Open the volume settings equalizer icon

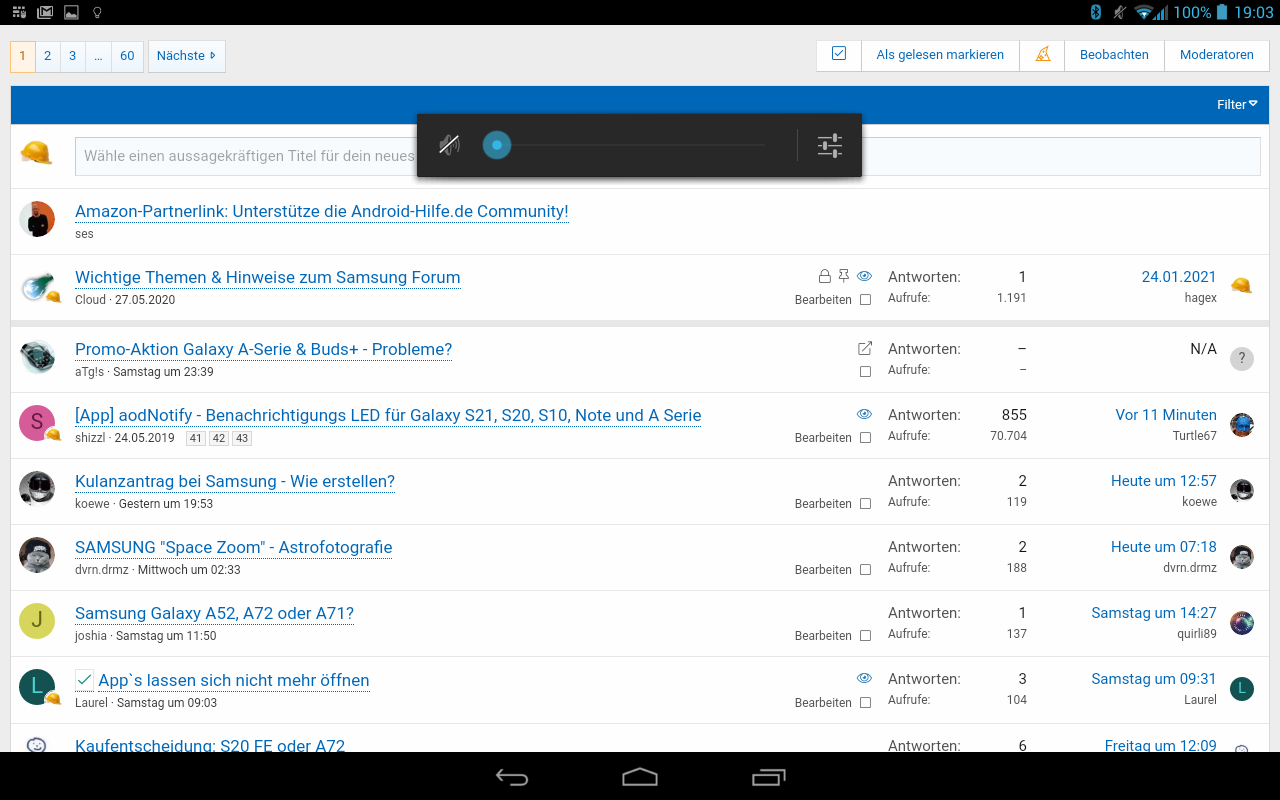pos(830,146)
